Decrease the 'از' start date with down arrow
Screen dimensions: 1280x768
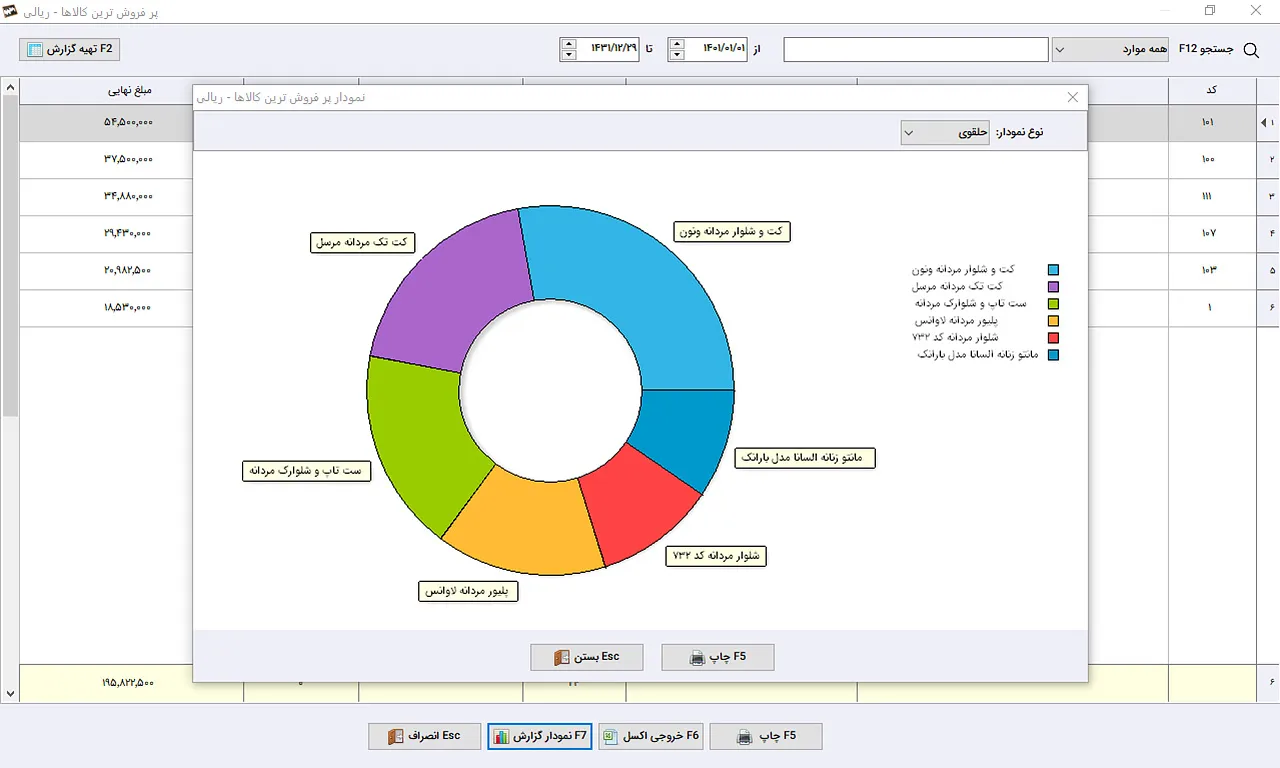pyautogui.click(x=677, y=55)
